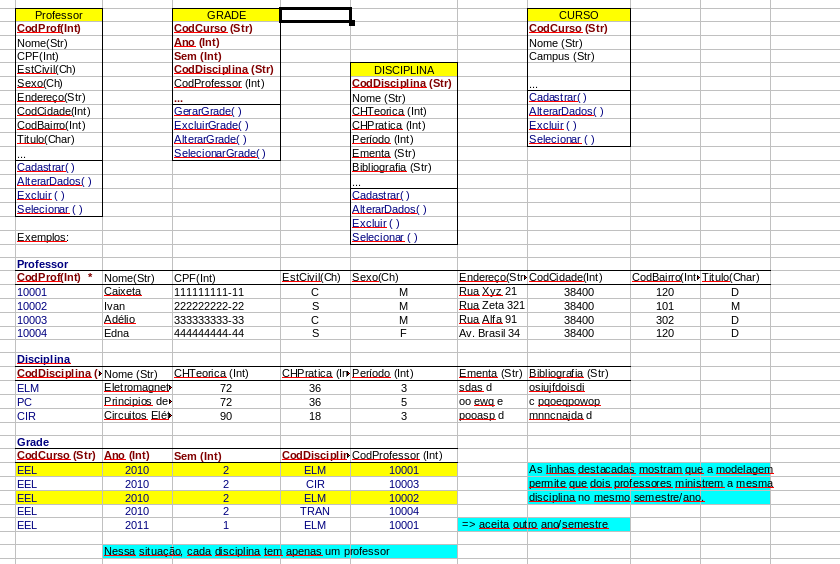The width and height of the screenshot is (840, 564).
Task: Click the cell containing Caixeta
Action: [x=123, y=291]
